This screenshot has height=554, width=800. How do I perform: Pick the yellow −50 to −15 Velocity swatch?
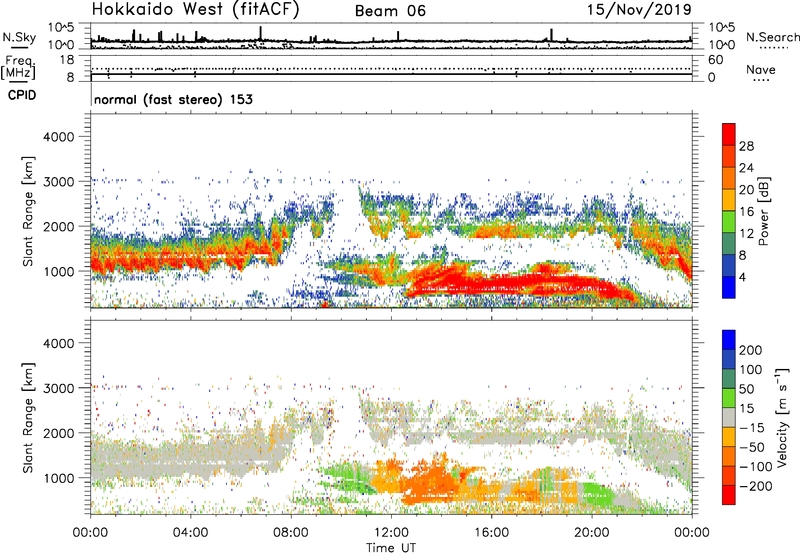[729, 437]
